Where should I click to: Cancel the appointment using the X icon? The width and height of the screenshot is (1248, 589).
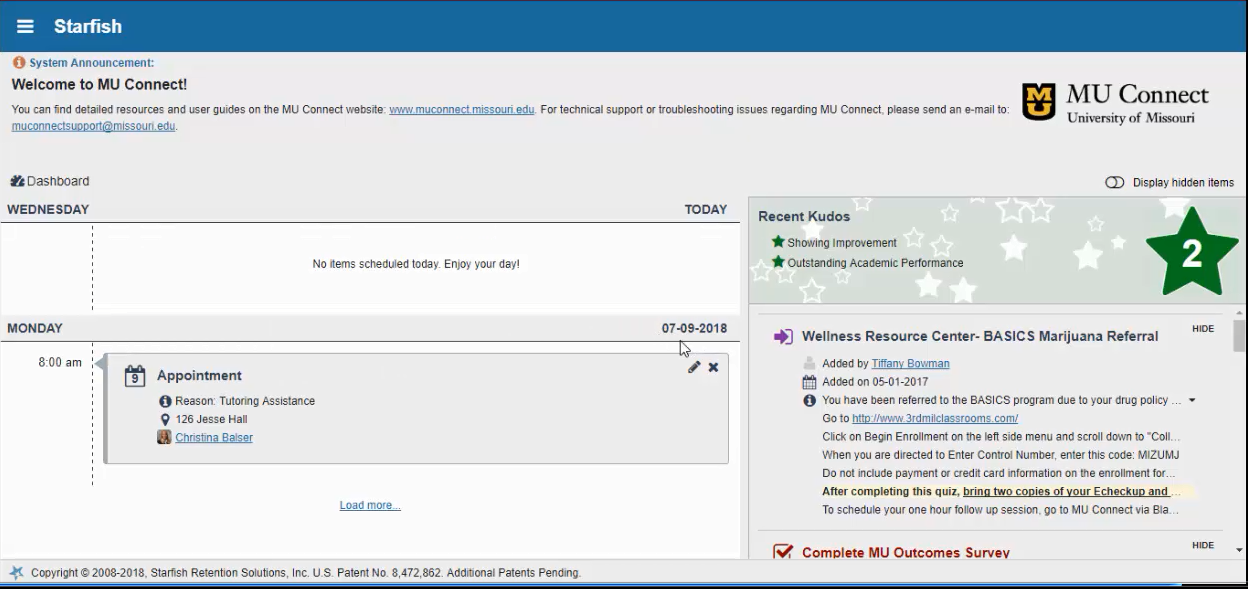point(713,367)
